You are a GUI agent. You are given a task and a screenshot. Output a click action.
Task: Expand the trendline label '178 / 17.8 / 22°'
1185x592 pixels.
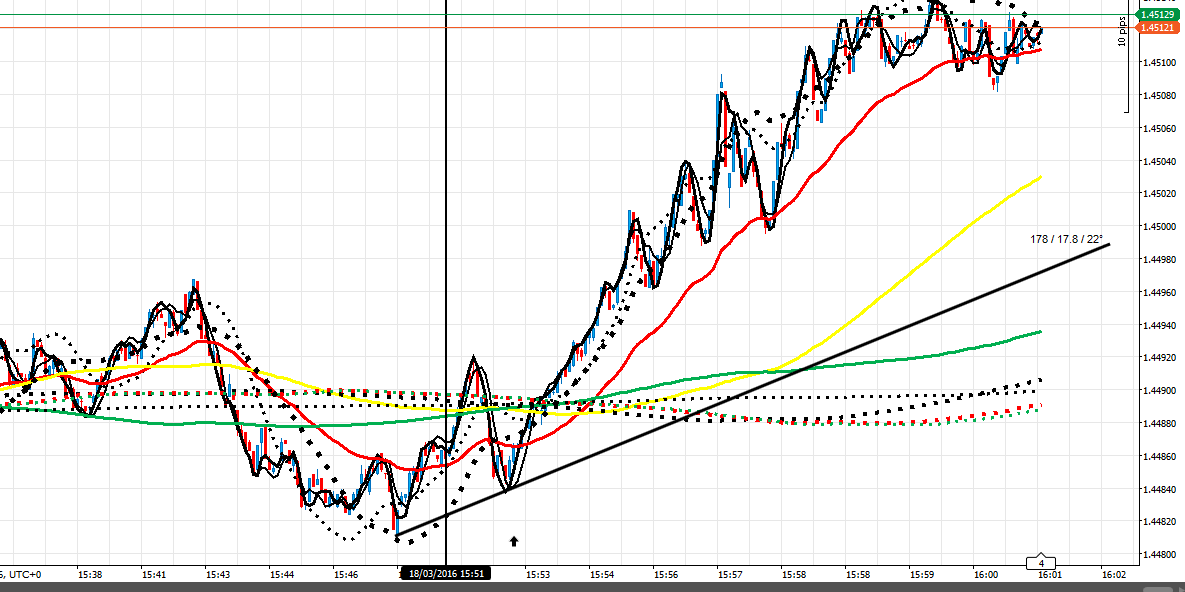[x=1066, y=239]
